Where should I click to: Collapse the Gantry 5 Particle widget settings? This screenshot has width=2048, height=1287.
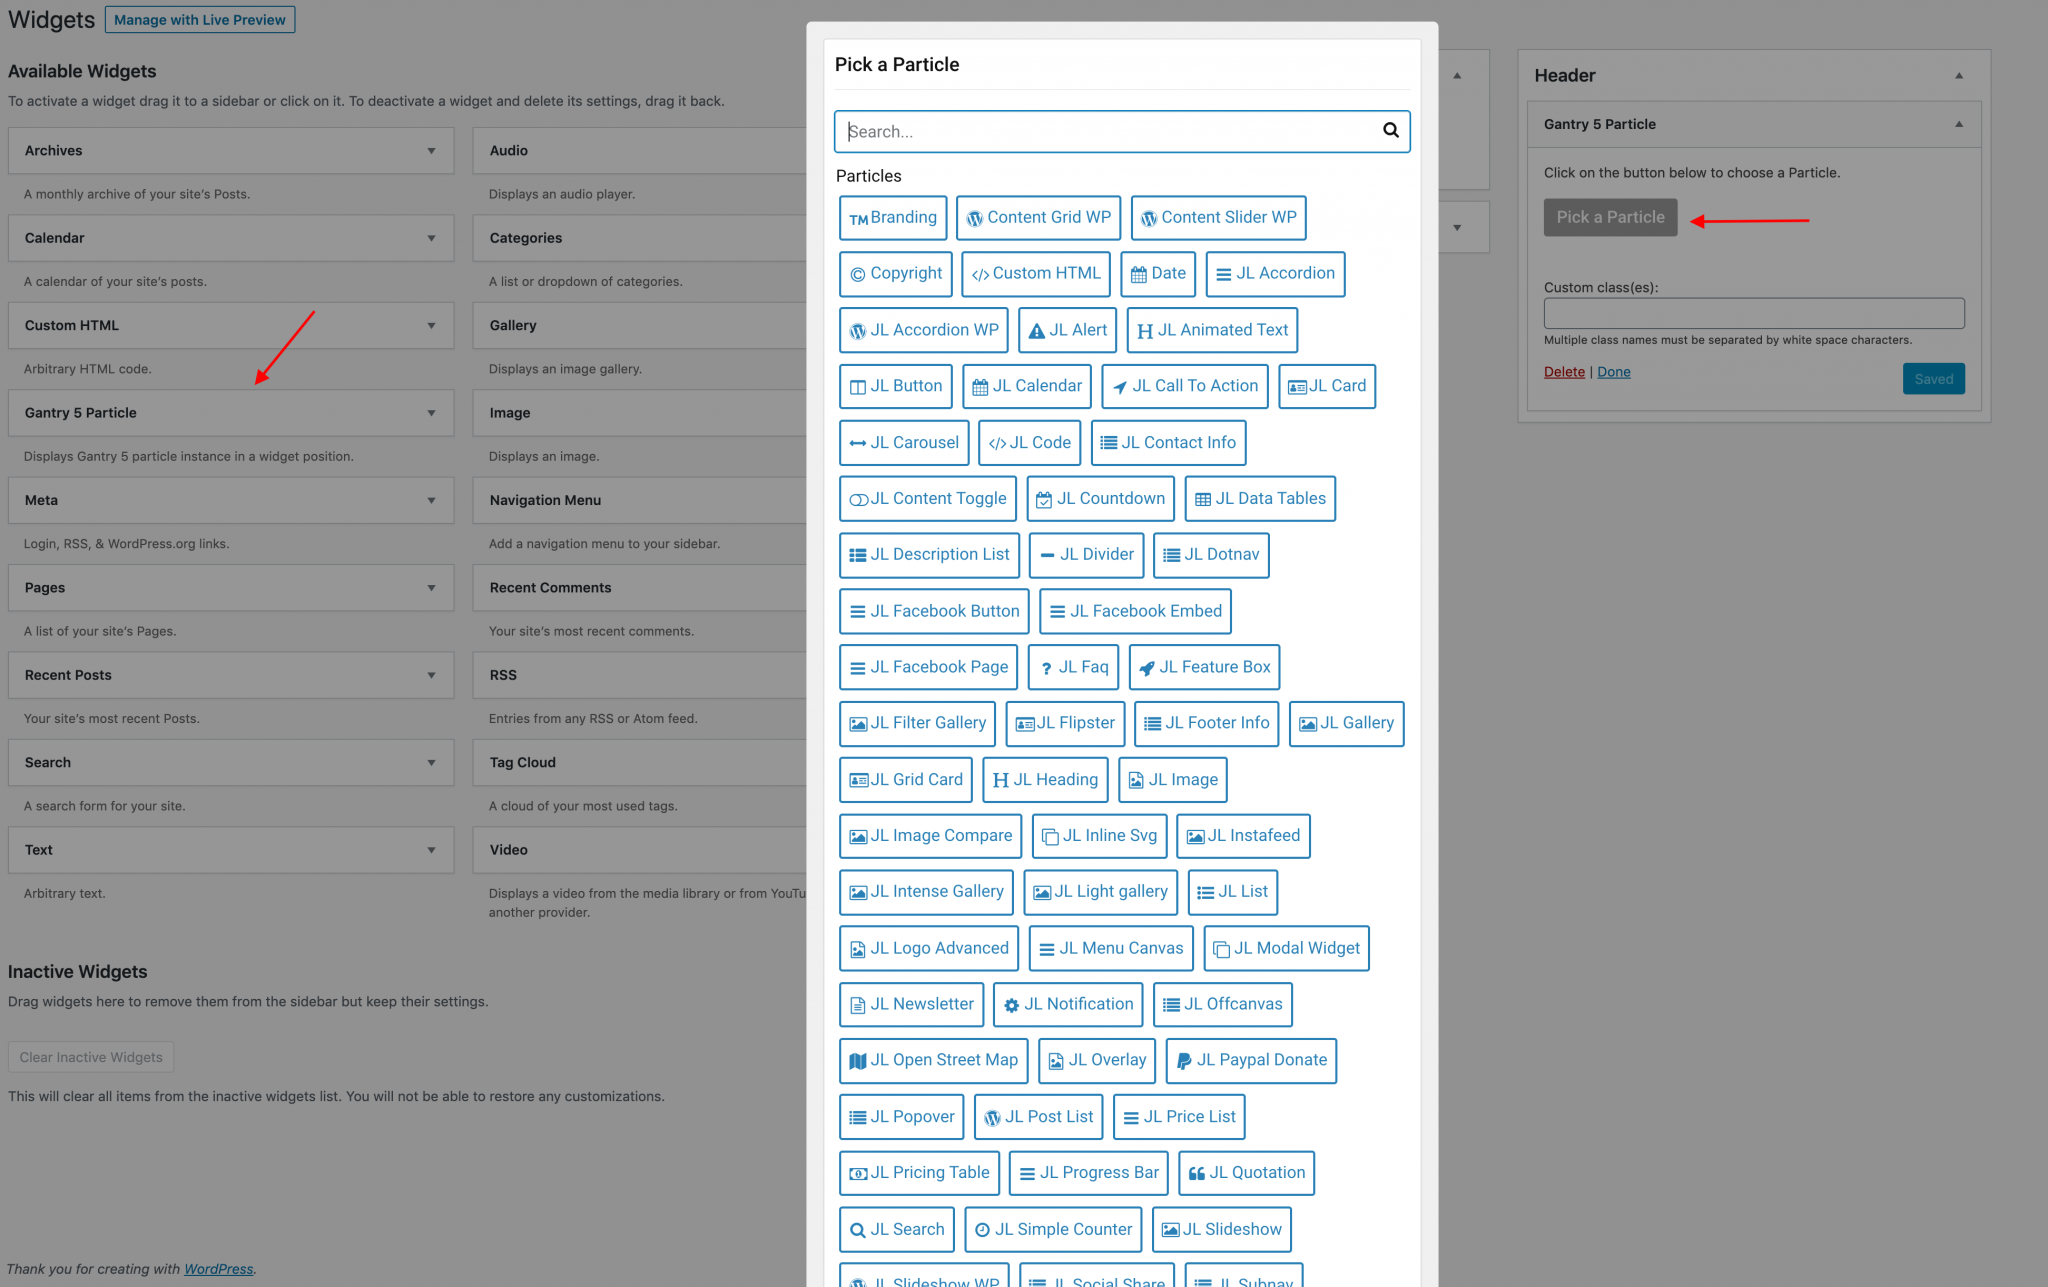pos(1958,123)
